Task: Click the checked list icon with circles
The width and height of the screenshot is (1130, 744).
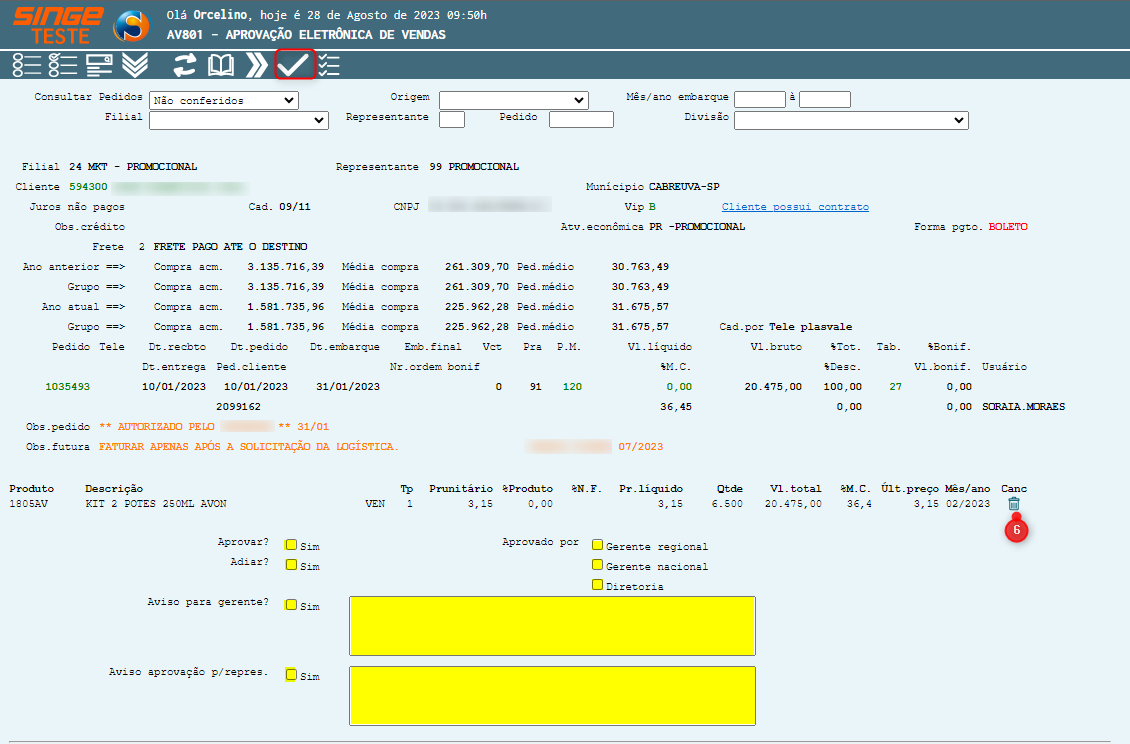Action: click(x=62, y=65)
